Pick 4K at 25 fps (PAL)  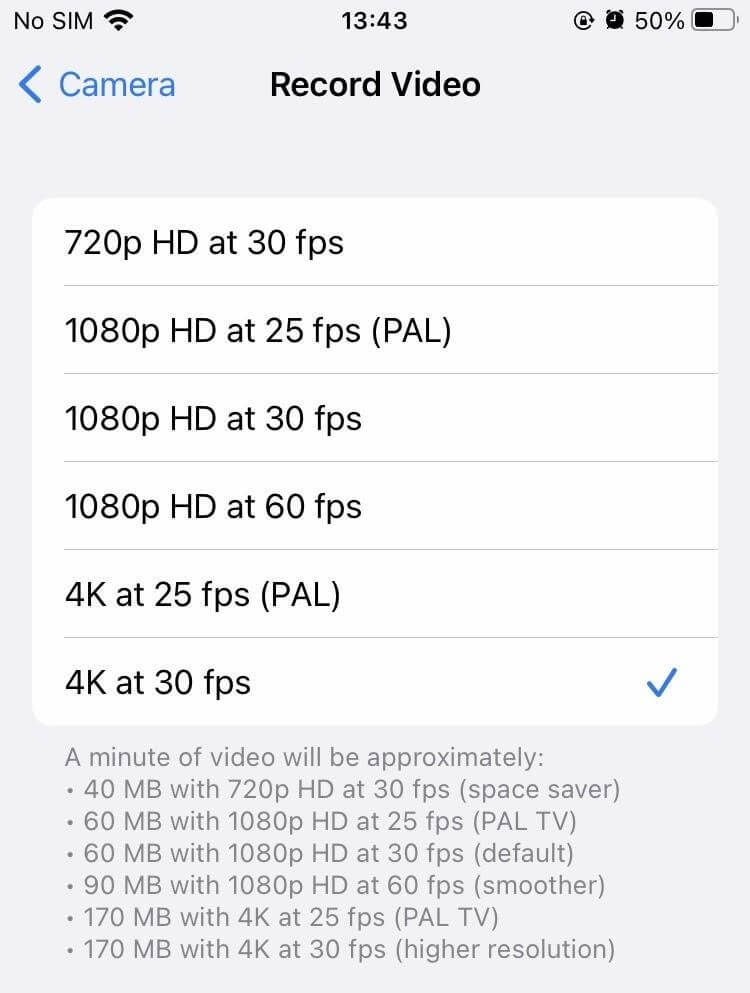(x=203, y=594)
